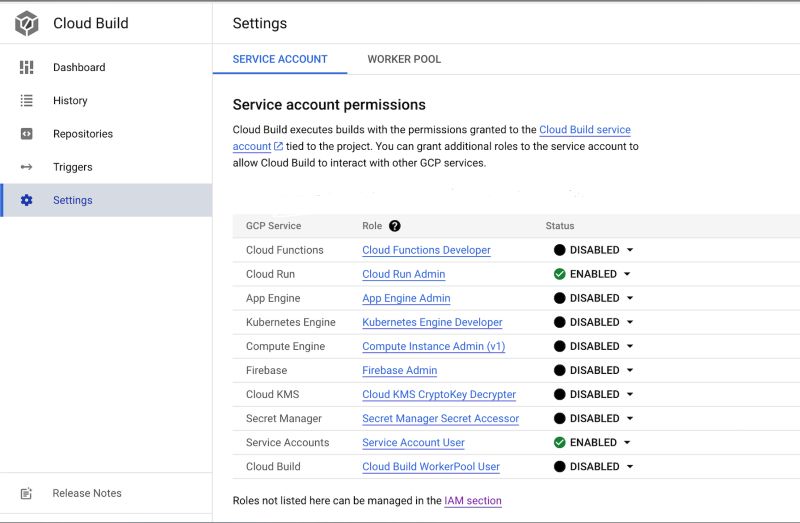The height and width of the screenshot is (523, 800).
Task: Expand the Kubernetes Engine status dropdown arrow
Action: tap(630, 322)
